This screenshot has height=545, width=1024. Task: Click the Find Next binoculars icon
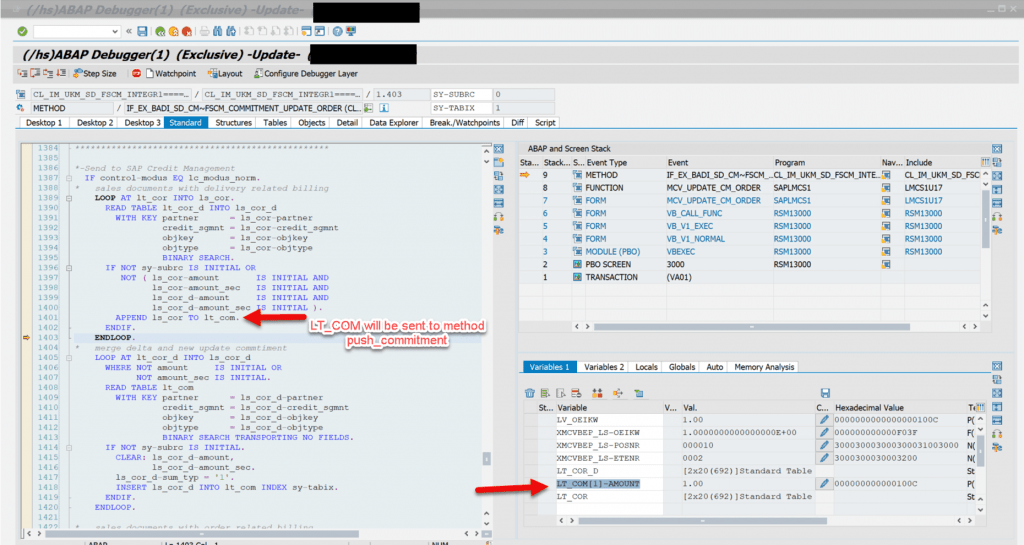click(x=231, y=31)
